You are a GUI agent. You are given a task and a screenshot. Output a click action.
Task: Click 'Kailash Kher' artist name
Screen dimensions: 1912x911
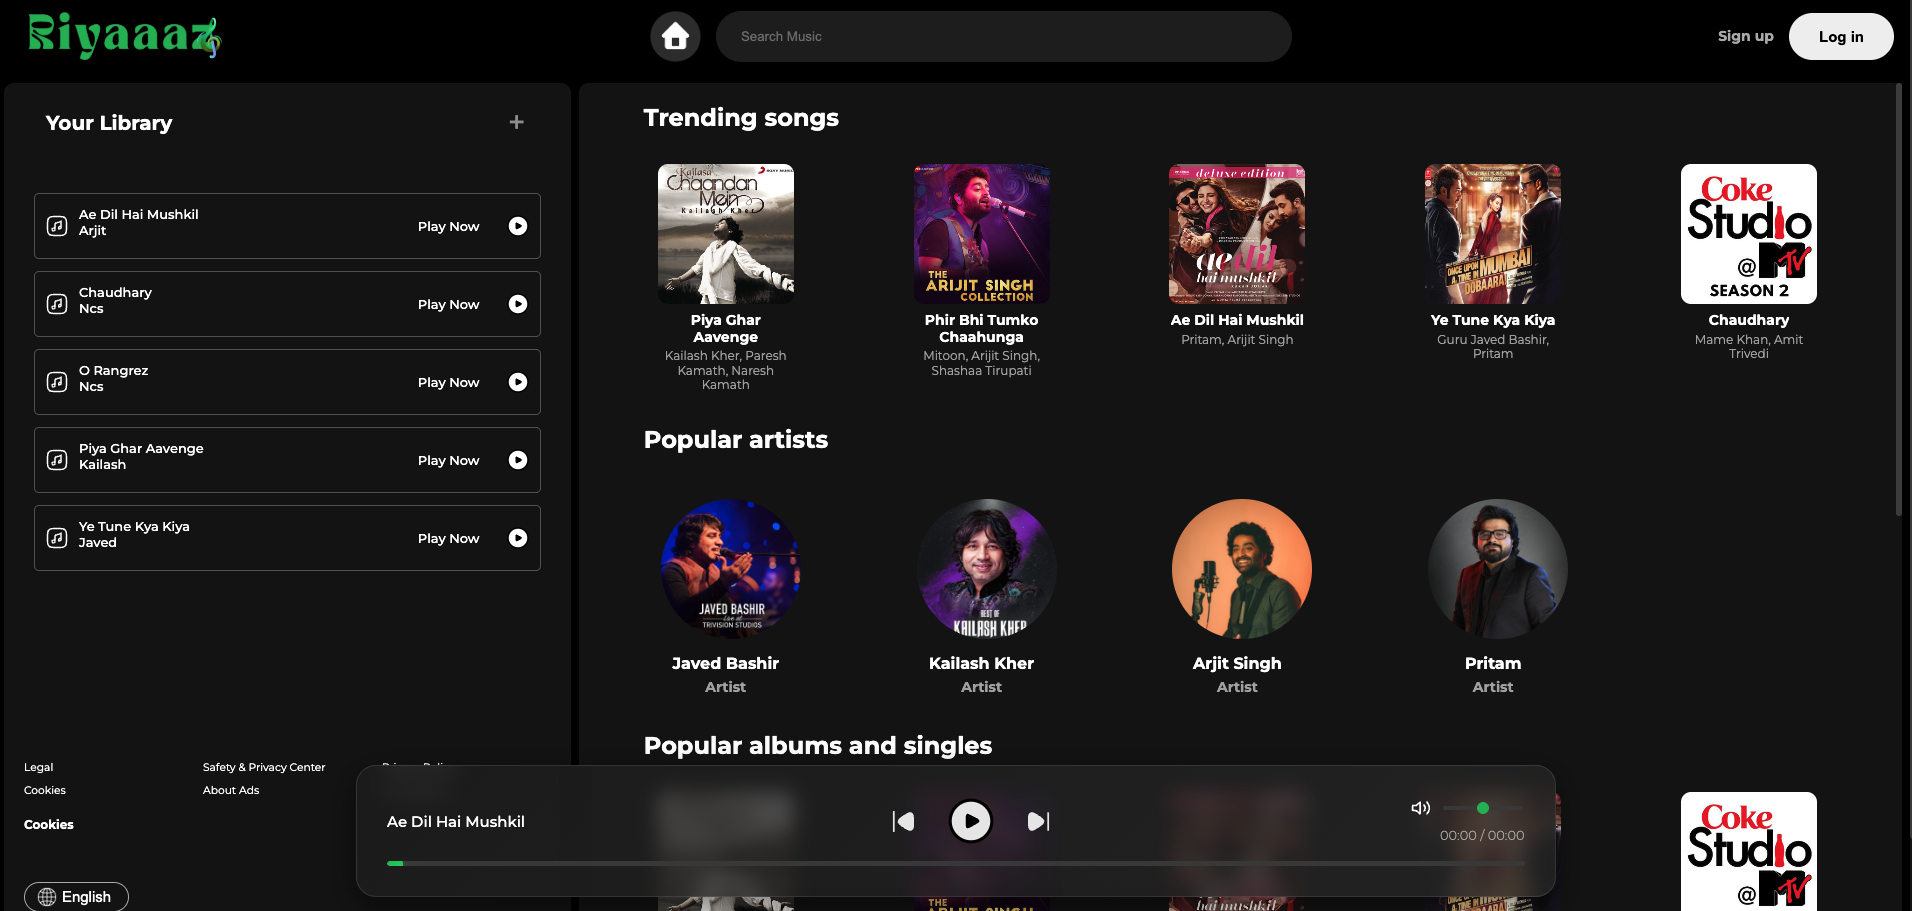click(x=981, y=663)
